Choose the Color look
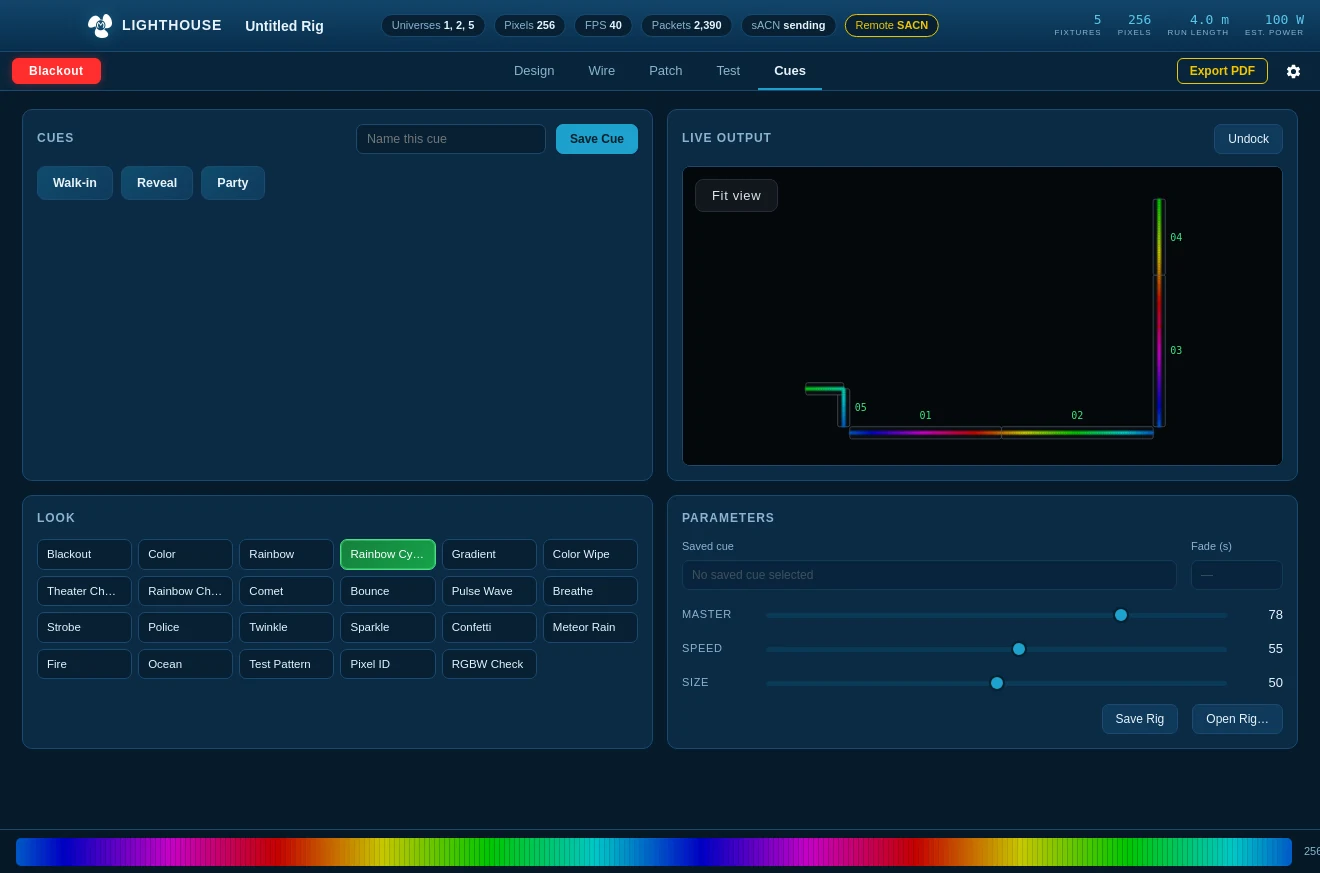Viewport: 1320px width, 873px height. (x=185, y=554)
